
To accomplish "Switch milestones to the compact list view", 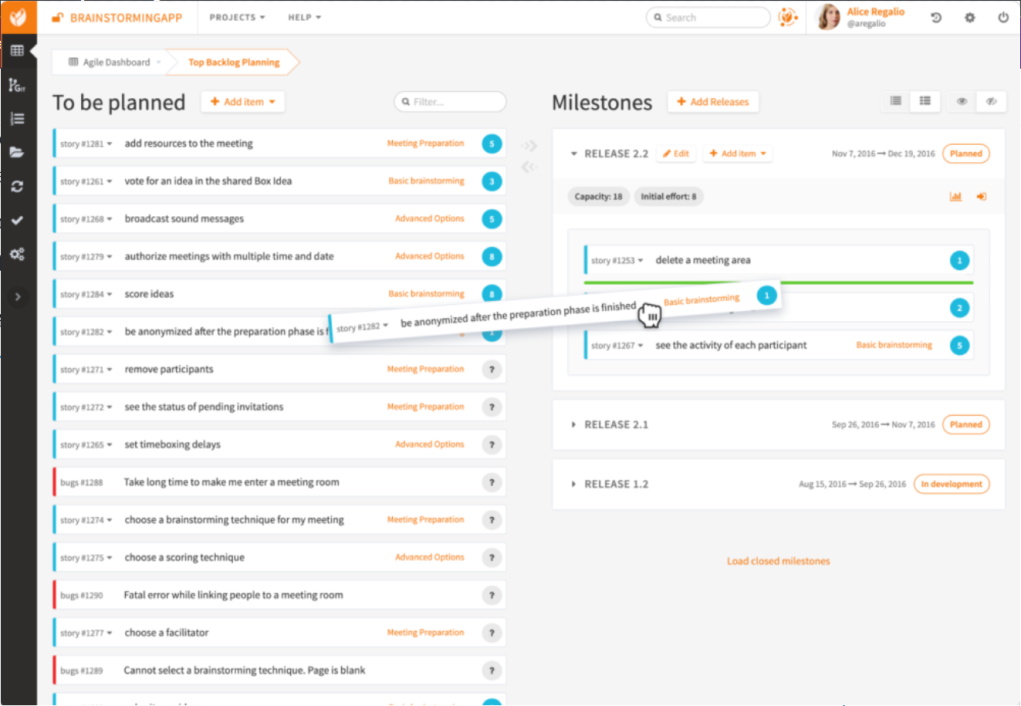I will pos(896,101).
